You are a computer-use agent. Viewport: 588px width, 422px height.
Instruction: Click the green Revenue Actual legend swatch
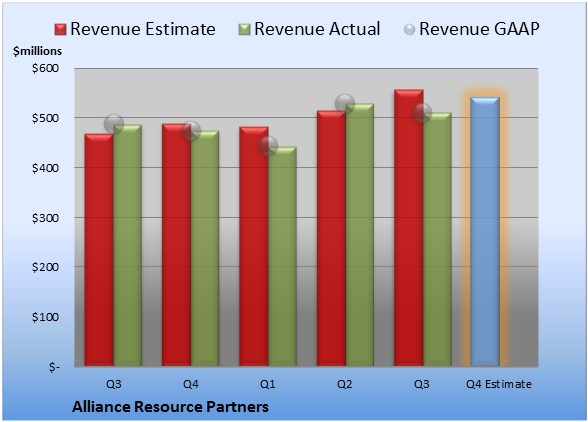pyautogui.click(x=244, y=30)
